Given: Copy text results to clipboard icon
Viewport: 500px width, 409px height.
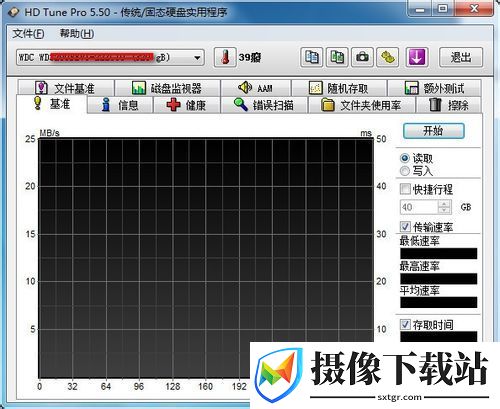Looking at the screenshot, I should pyautogui.click(x=312, y=57).
